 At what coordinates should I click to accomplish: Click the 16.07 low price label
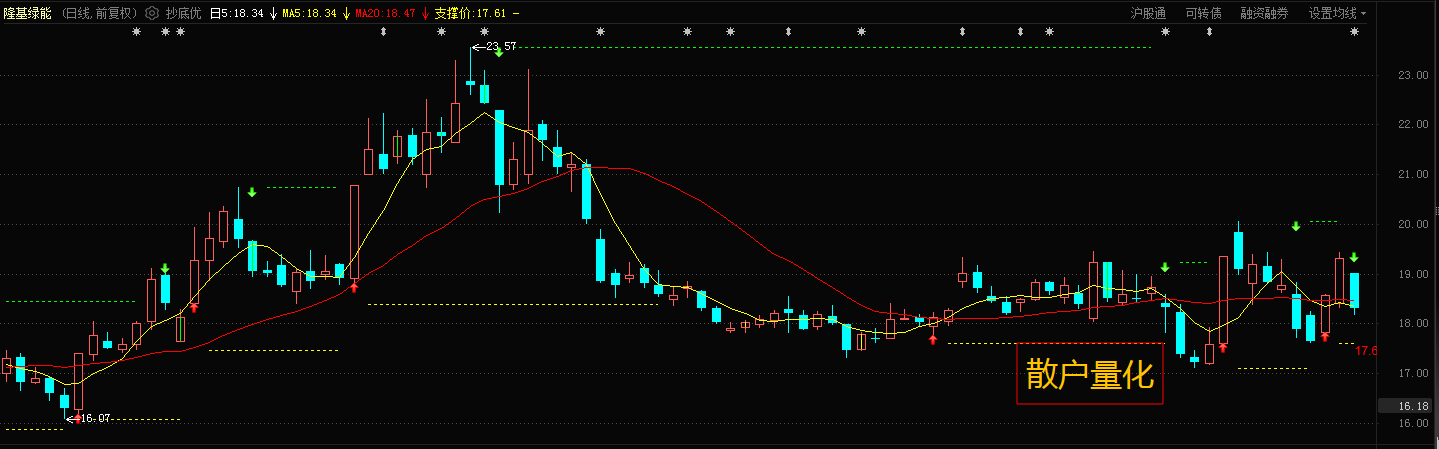(x=96, y=418)
